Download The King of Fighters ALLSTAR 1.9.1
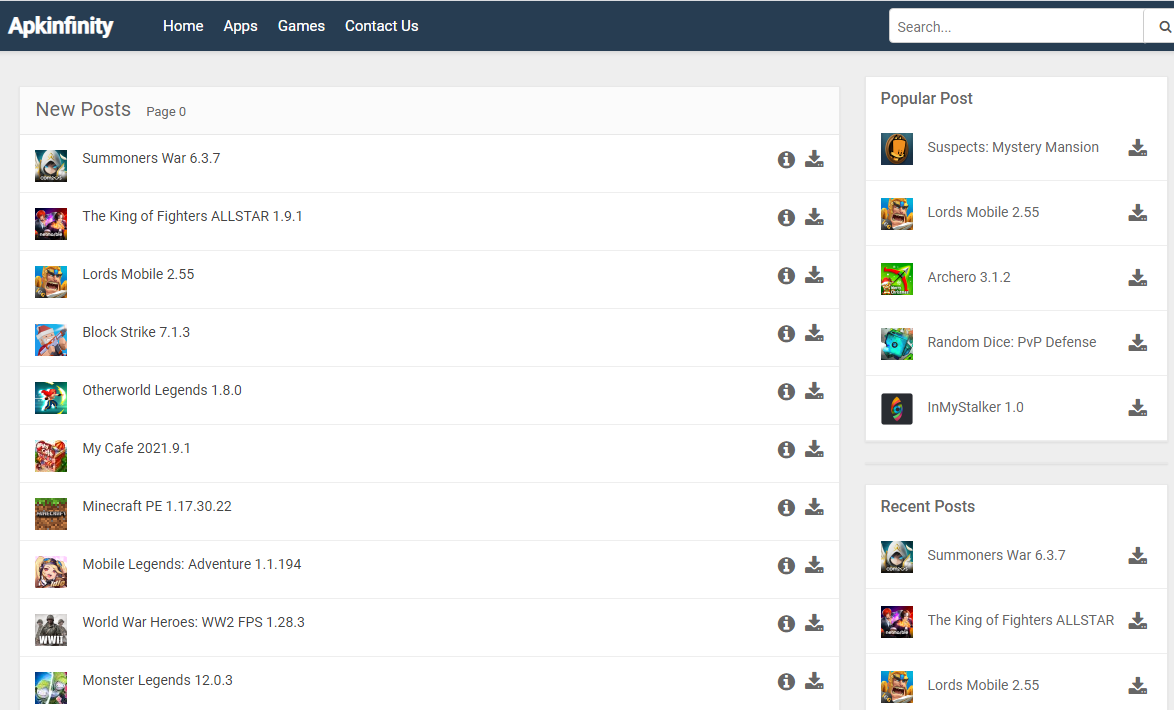This screenshot has height=710, width=1174. [814, 217]
